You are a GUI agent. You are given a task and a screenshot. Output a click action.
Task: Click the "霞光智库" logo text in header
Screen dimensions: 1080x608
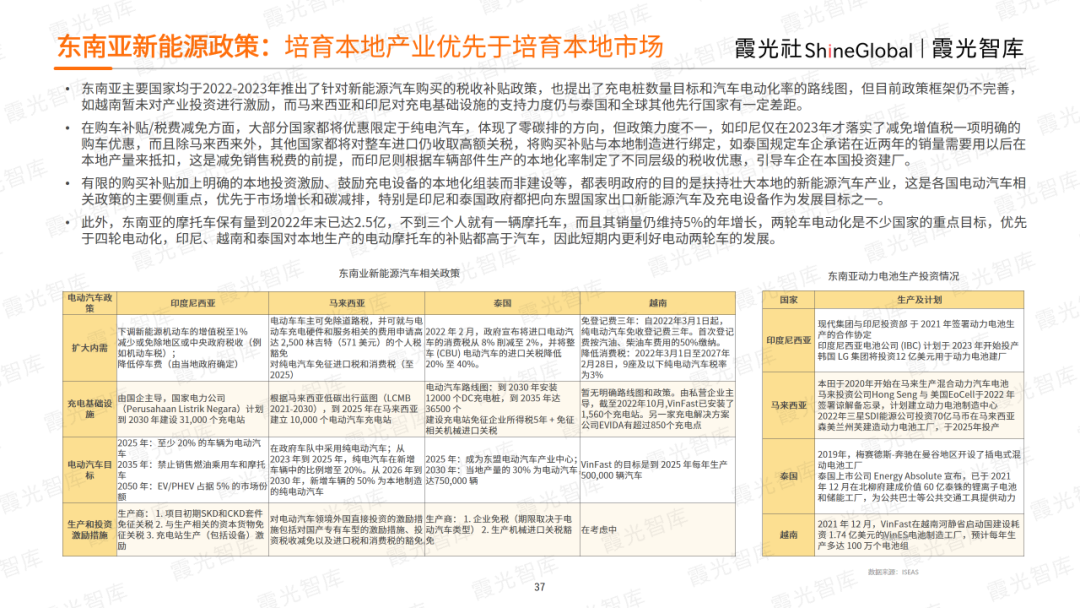977,49
